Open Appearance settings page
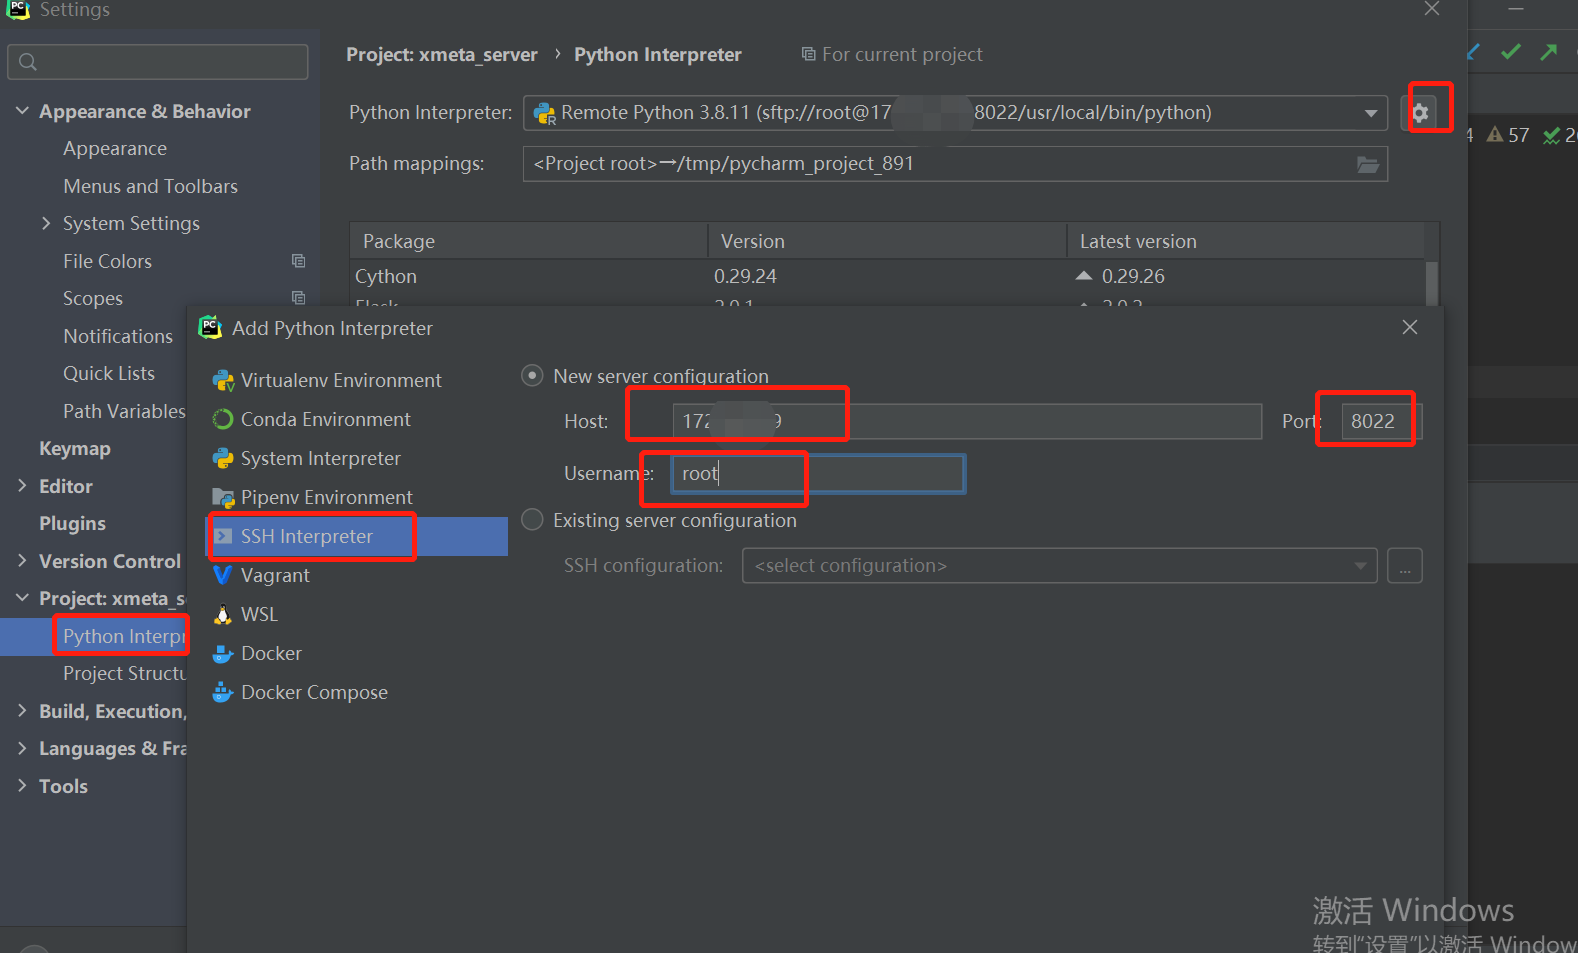The image size is (1578, 953). pos(115,148)
